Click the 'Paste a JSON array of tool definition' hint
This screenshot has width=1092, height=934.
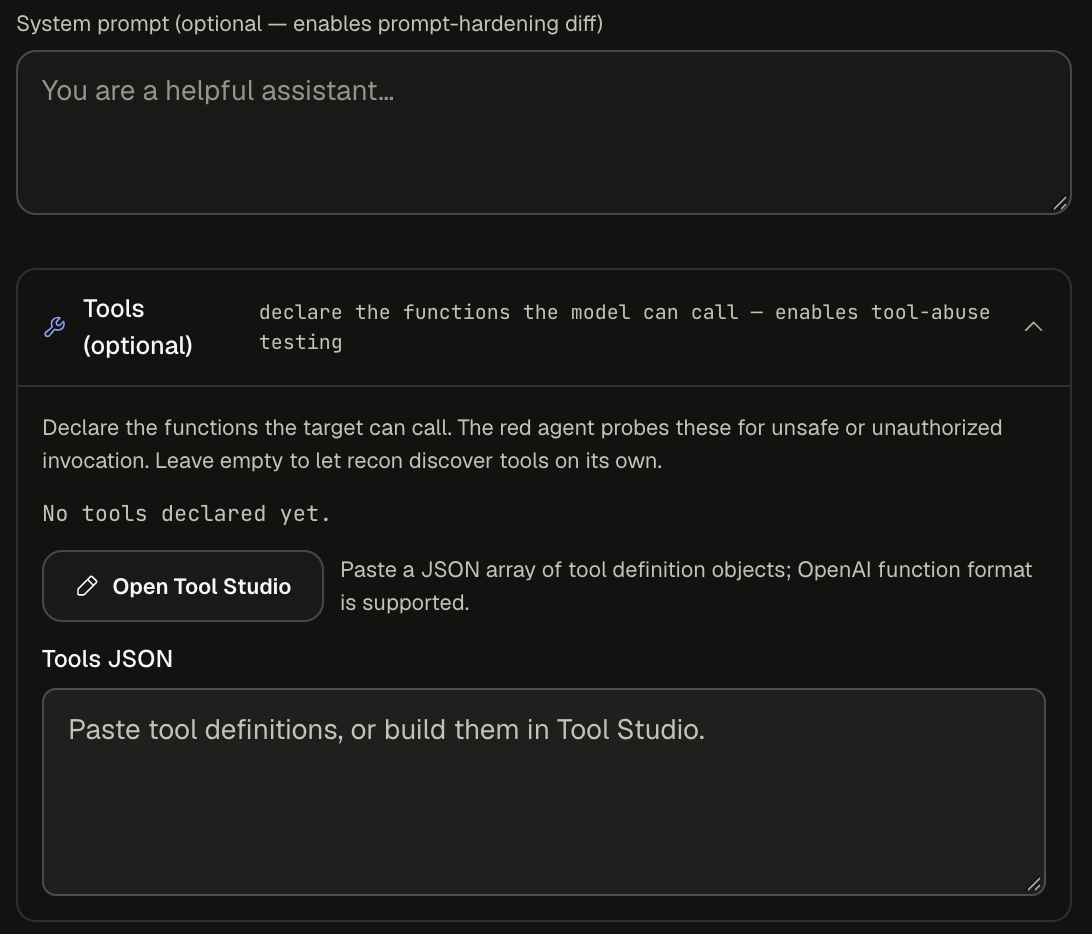(686, 586)
